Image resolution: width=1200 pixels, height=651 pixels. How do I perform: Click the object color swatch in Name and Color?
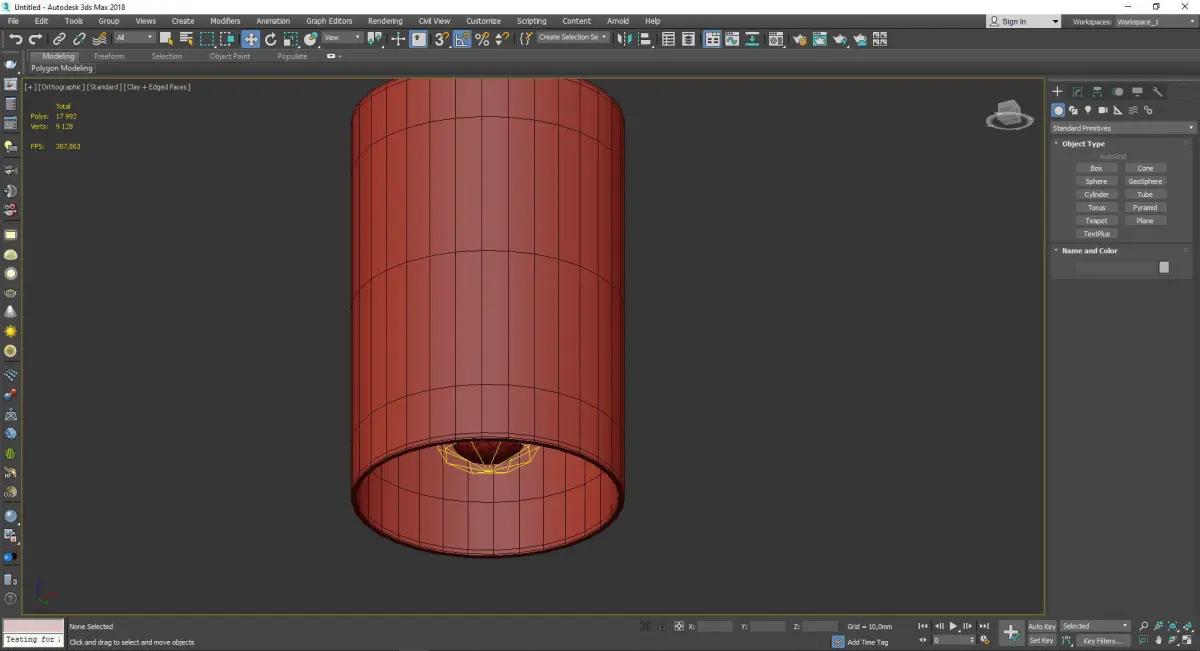tap(1163, 267)
